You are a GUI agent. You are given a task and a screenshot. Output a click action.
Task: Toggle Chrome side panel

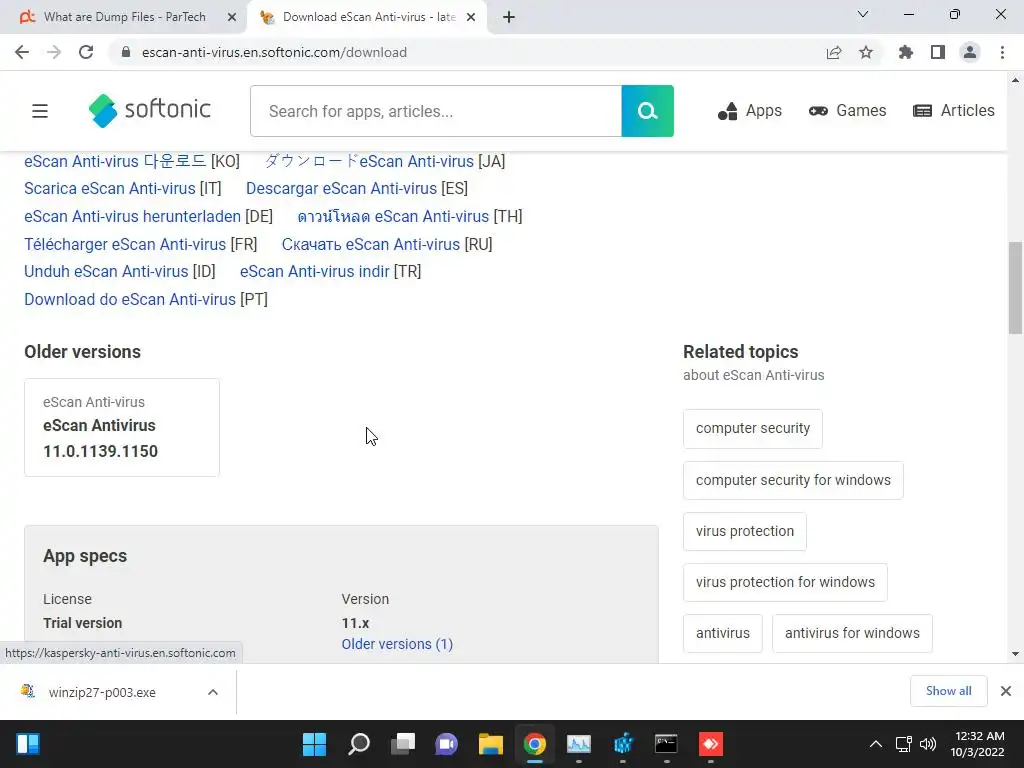coord(938,52)
